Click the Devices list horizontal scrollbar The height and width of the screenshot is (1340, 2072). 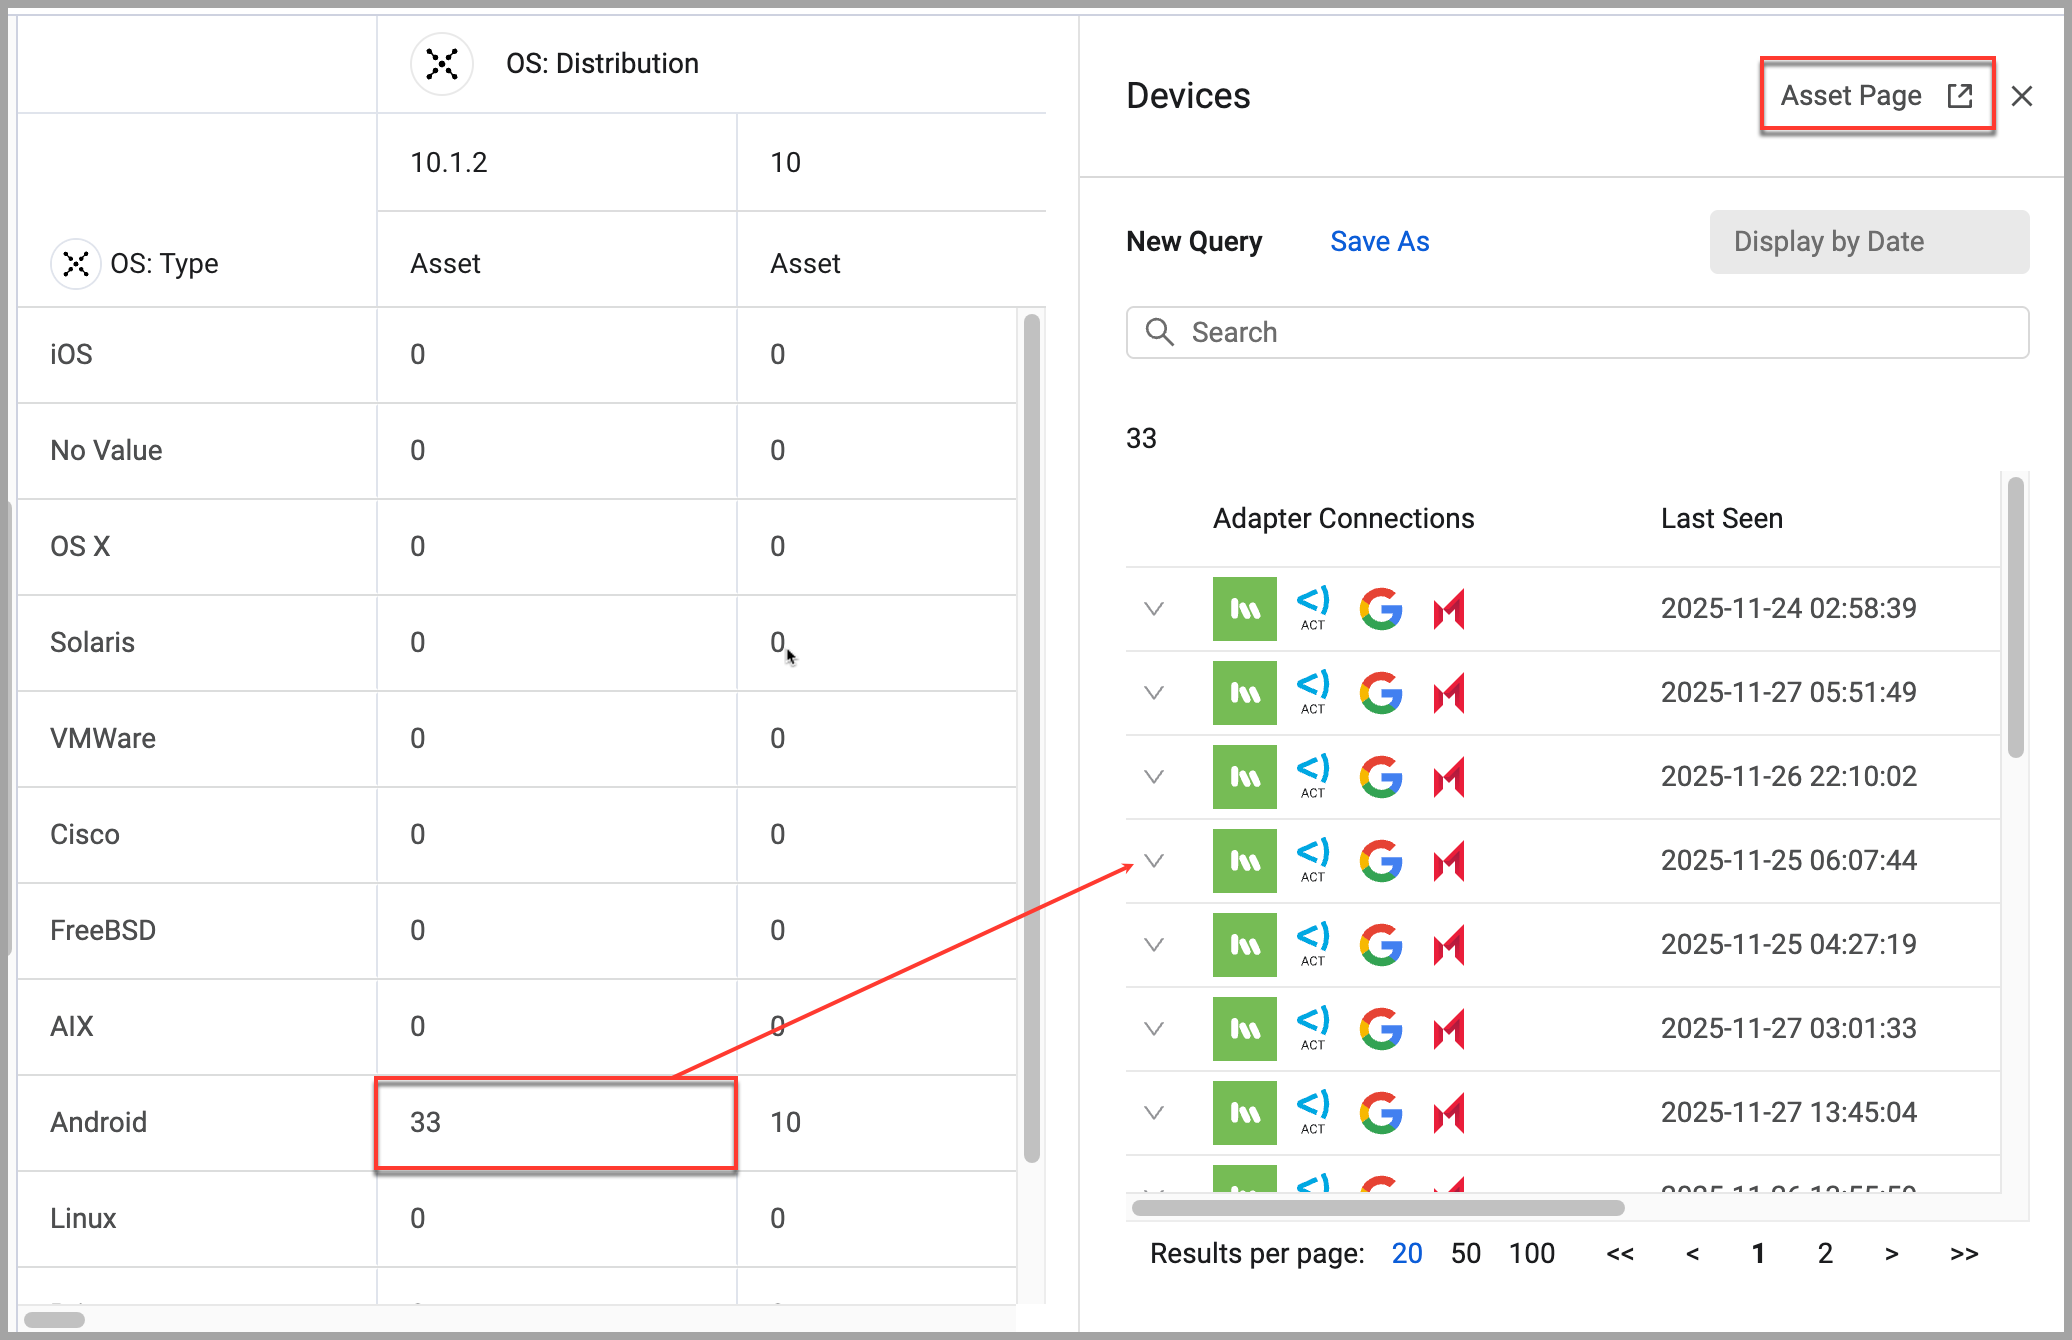click(1378, 1208)
